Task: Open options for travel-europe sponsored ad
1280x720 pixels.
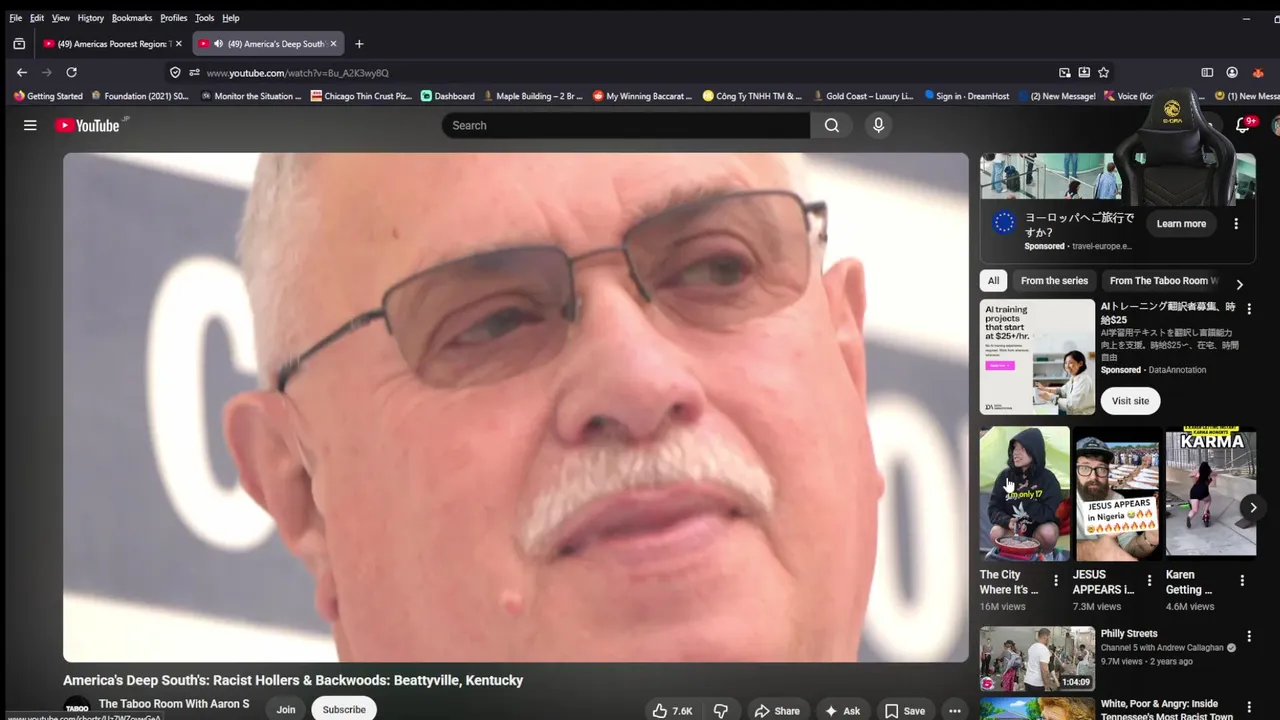Action: (x=1236, y=224)
